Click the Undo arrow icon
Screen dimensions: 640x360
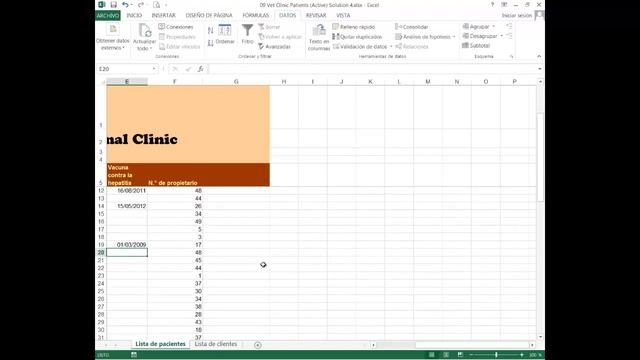(x=125, y=5)
